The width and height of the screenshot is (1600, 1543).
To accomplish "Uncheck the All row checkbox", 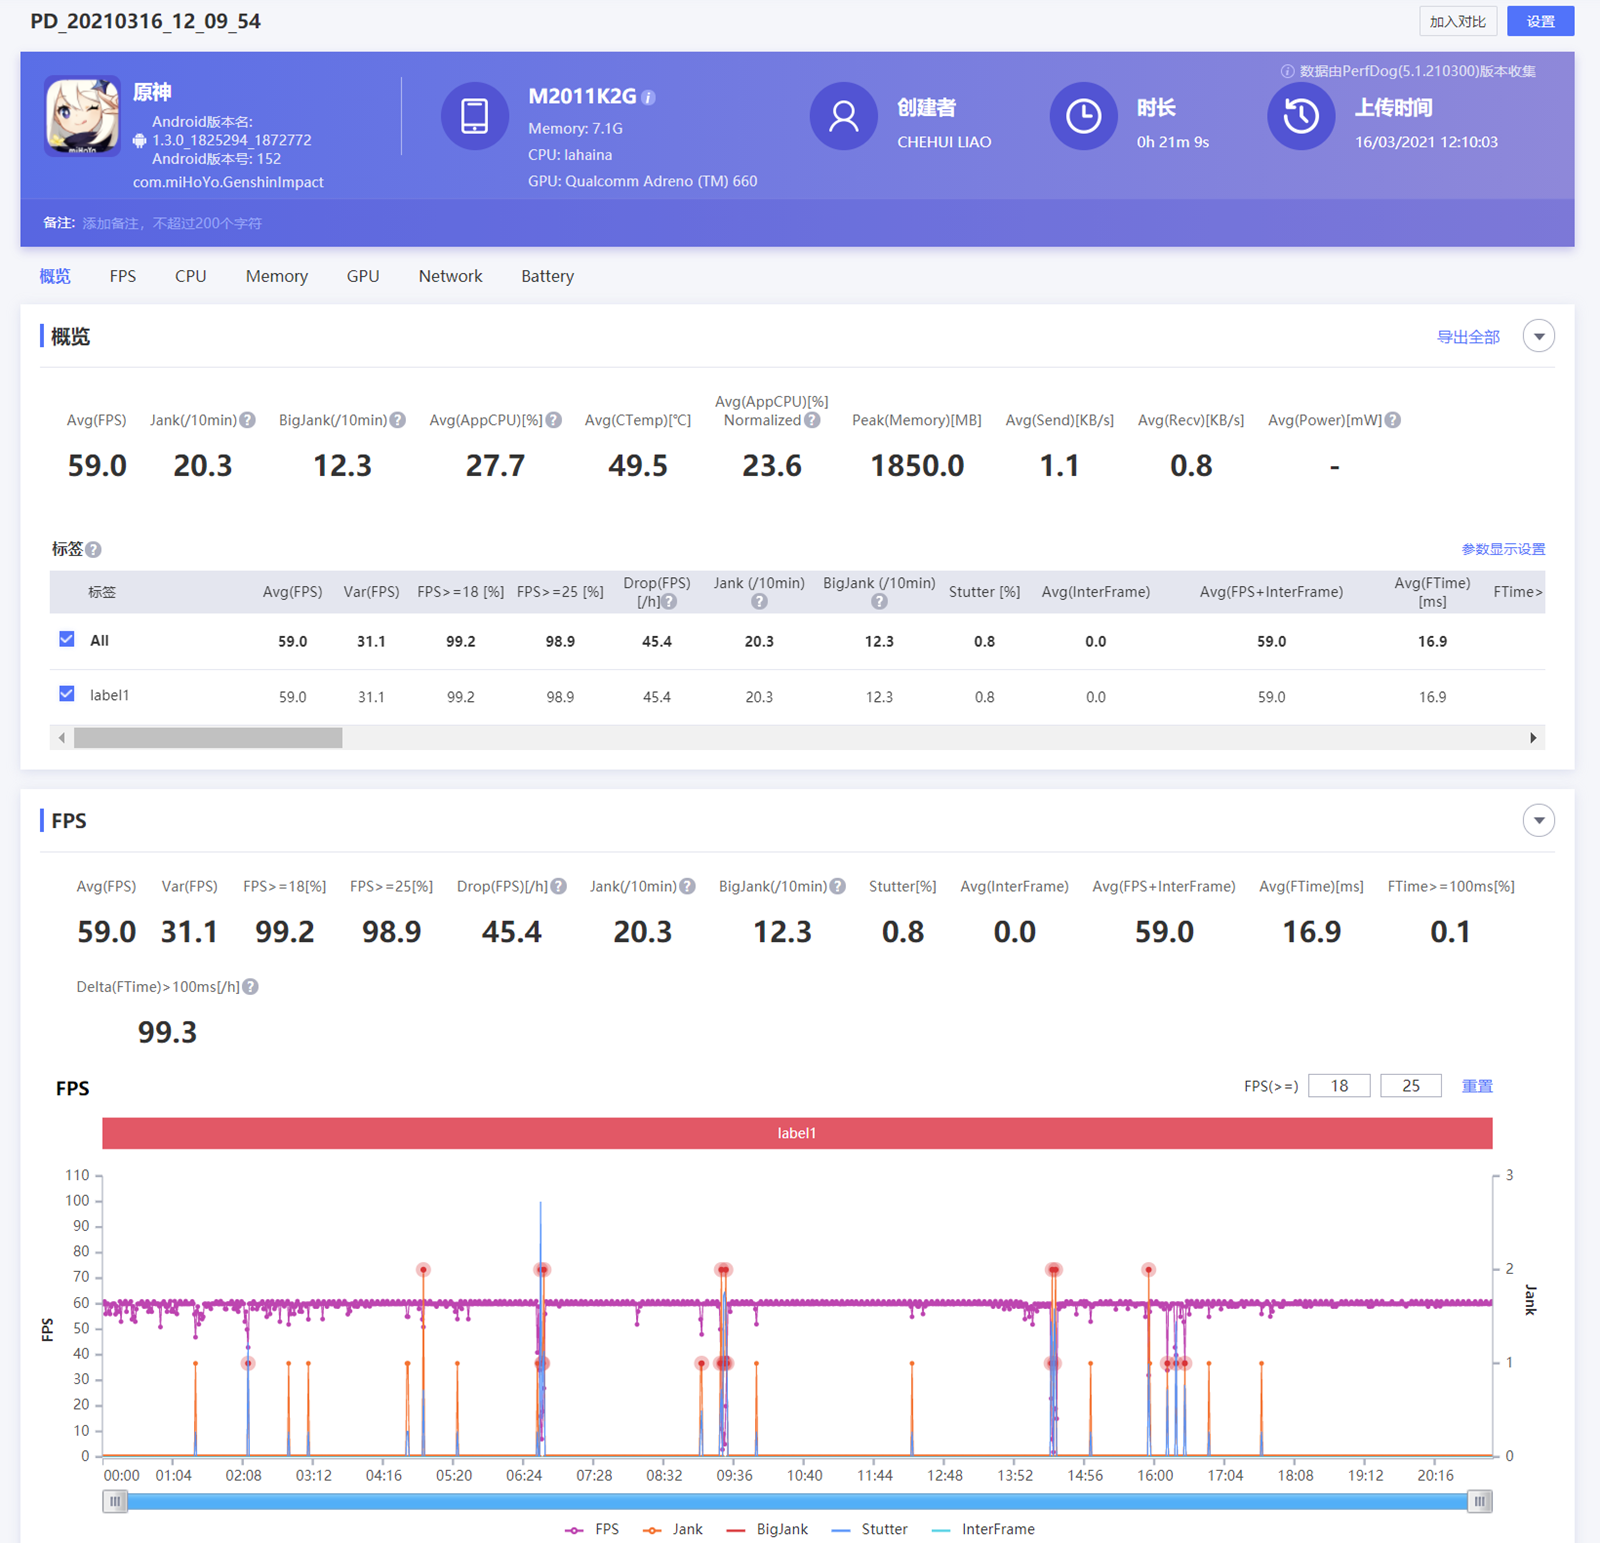I will (67, 640).
